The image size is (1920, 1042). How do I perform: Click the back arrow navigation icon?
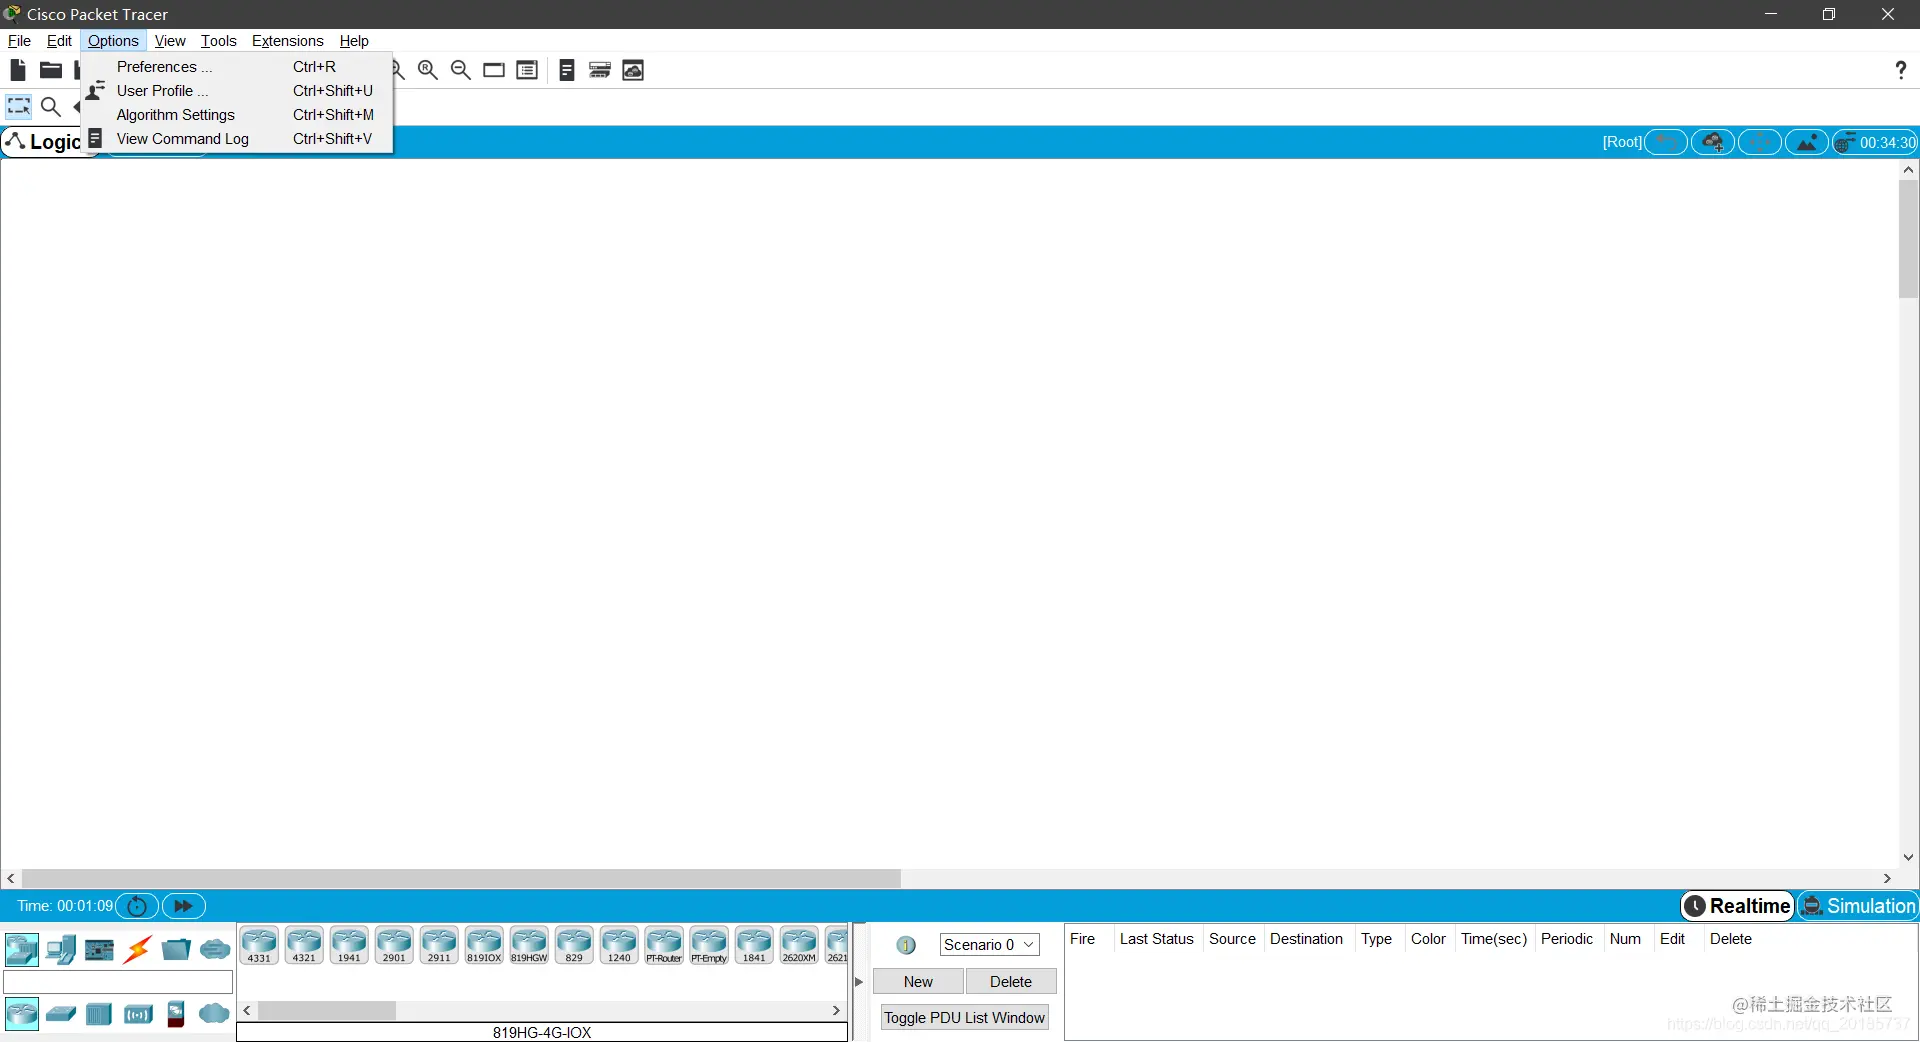1666,143
